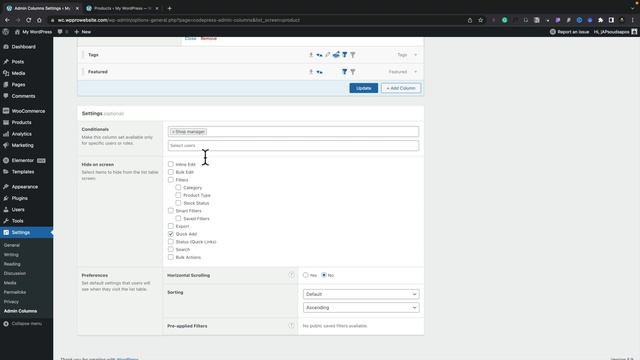The width and height of the screenshot is (640, 360).
Task: Select Yes for Horizontal Scrolling
Action: 306,275
